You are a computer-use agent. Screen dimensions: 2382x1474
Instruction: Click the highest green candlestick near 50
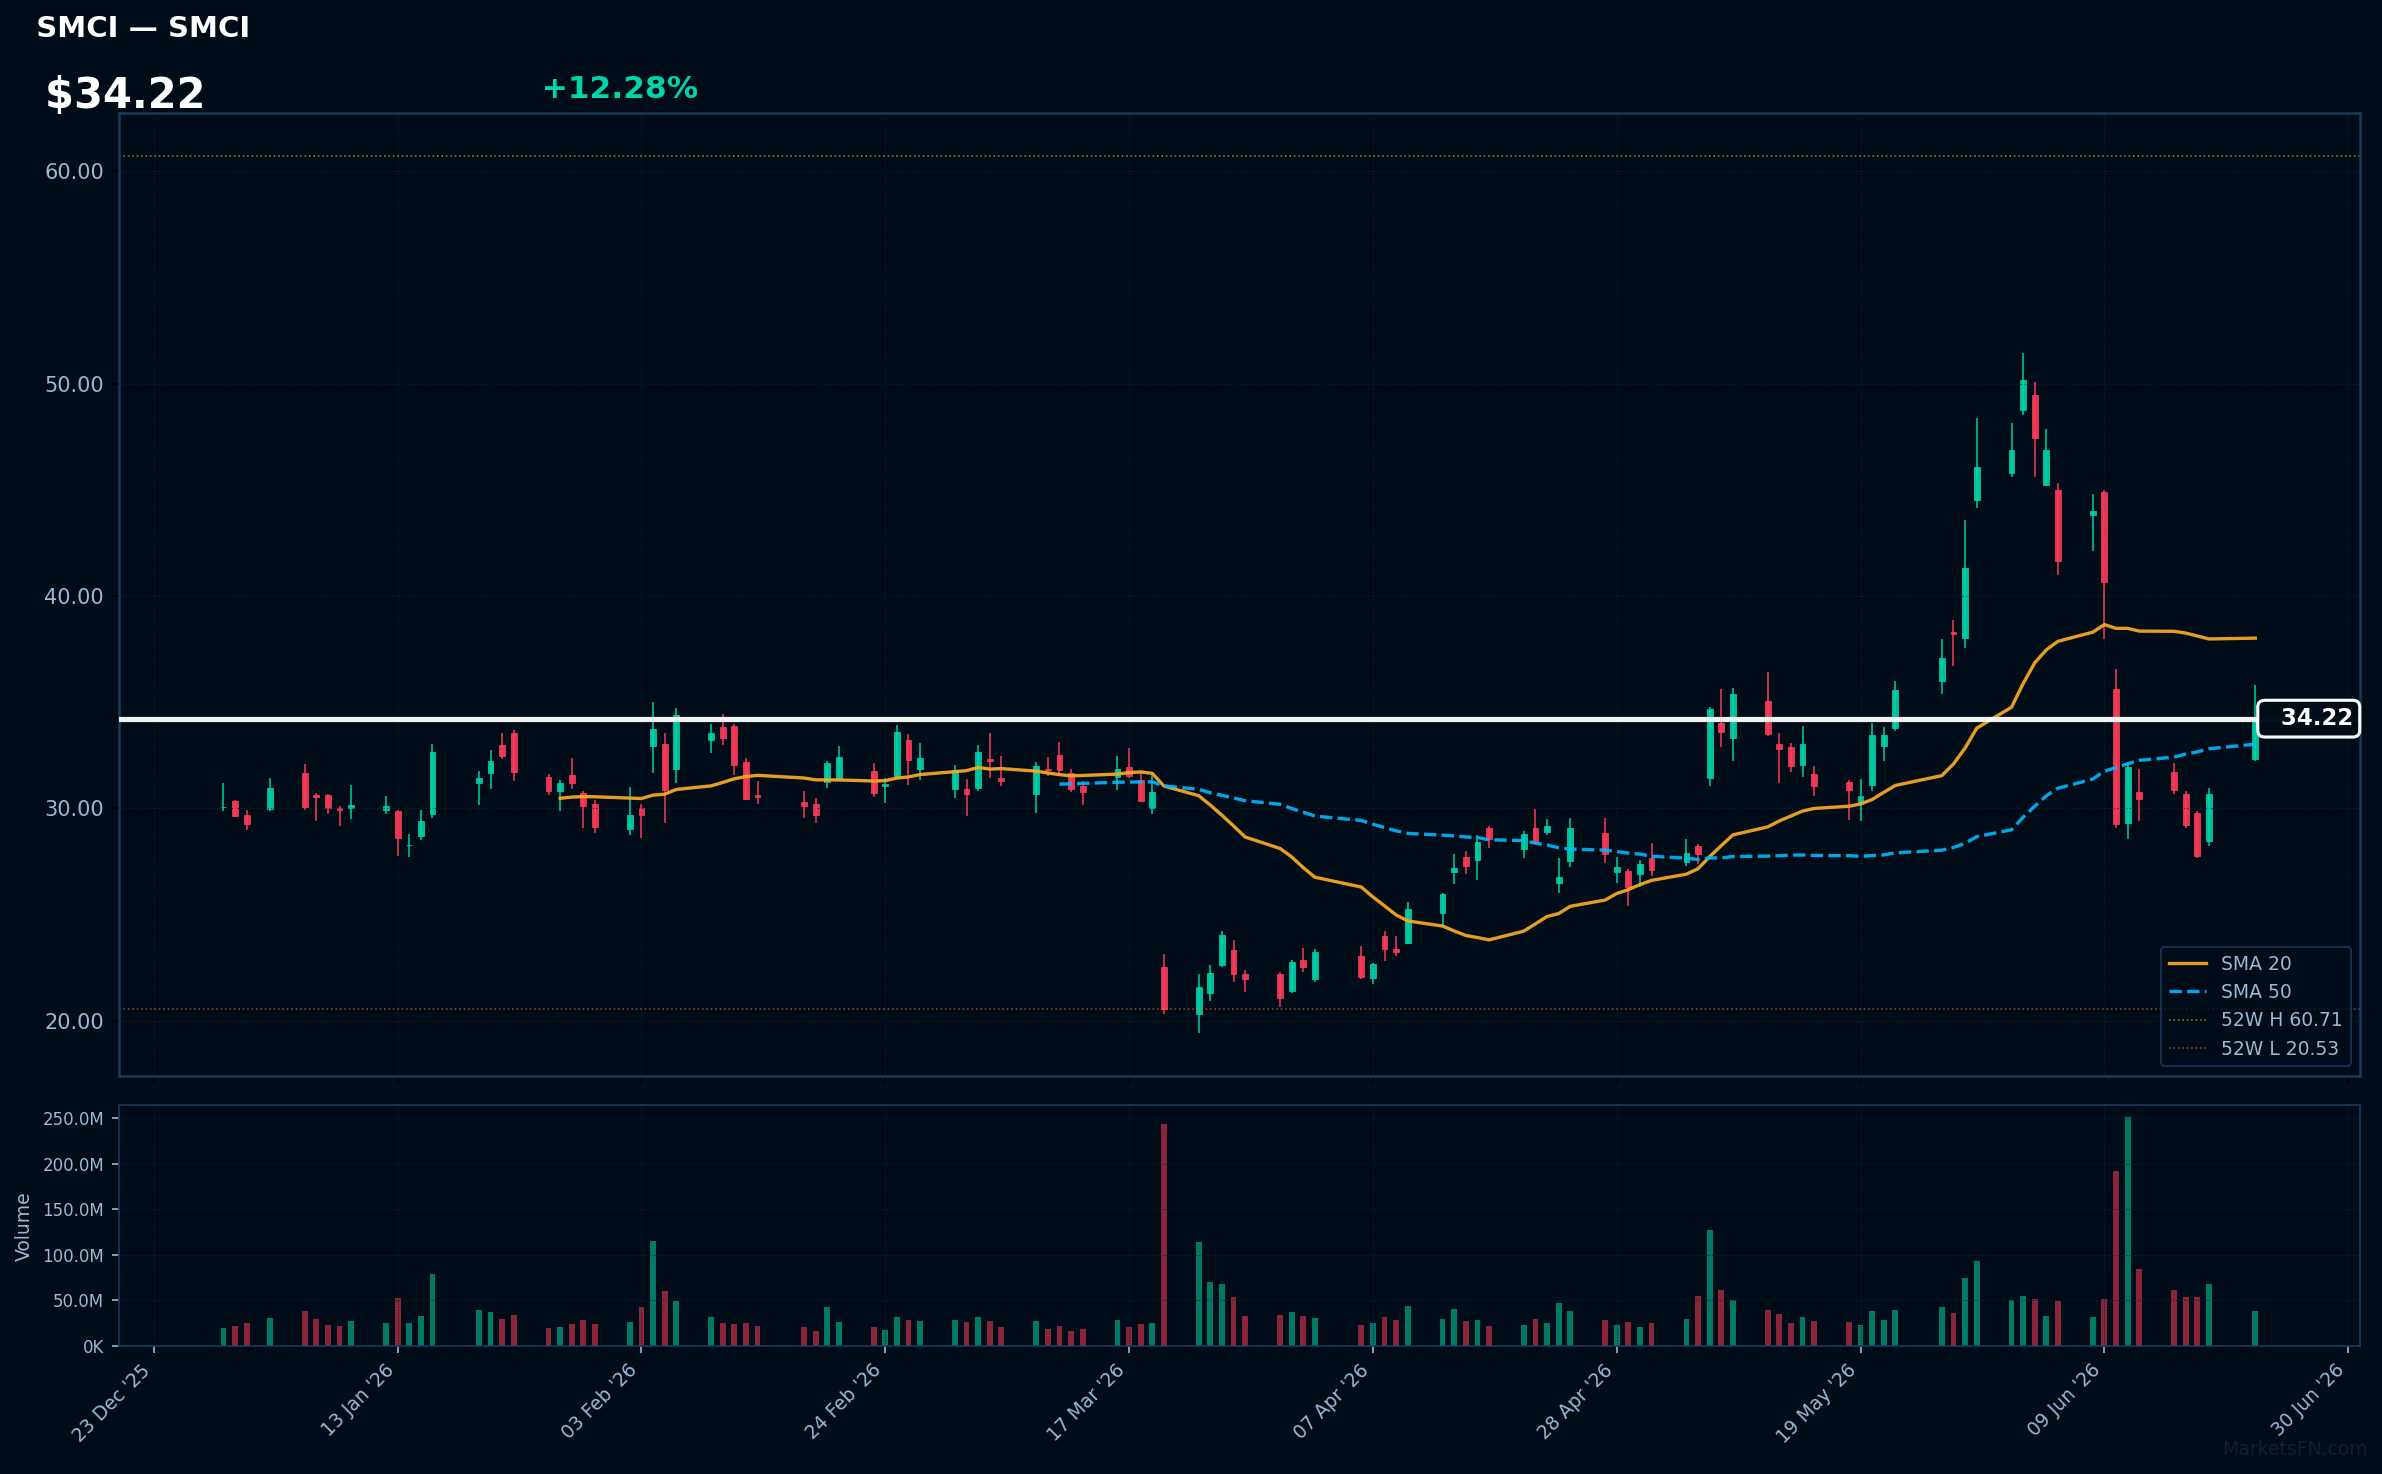pos(2023,395)
